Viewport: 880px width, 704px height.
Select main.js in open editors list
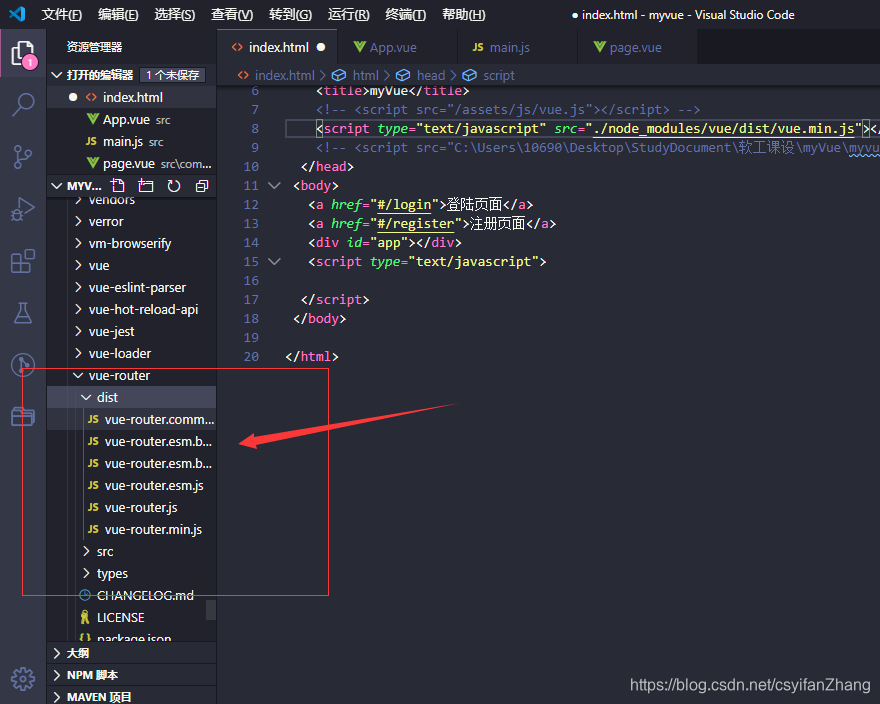tap(131, 141)
